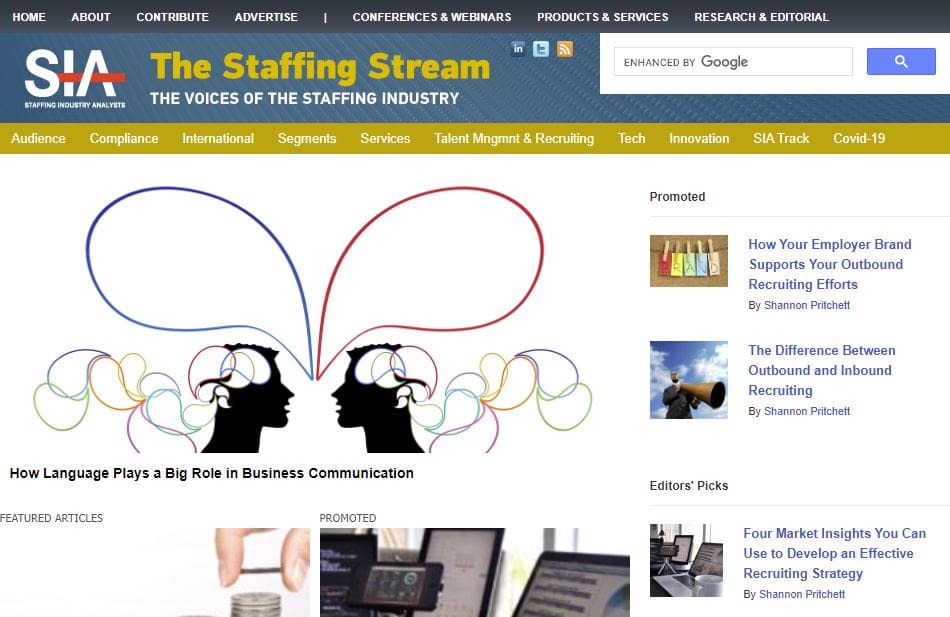
Task: Click the blue search magnifier button
Action: (901, 61)
